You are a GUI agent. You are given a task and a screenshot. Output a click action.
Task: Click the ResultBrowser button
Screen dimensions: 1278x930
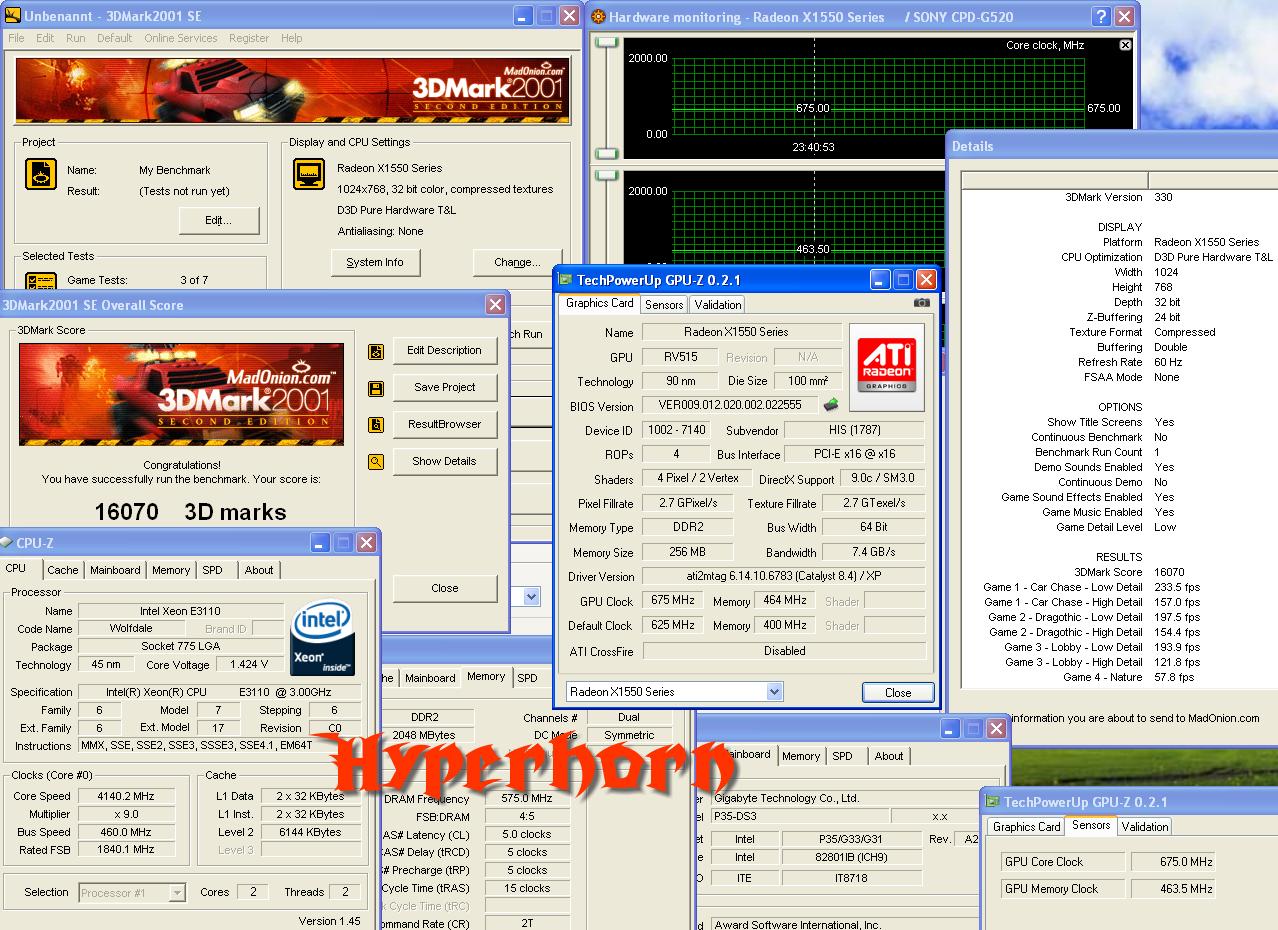pyautogui.click(x=445, y=424)
